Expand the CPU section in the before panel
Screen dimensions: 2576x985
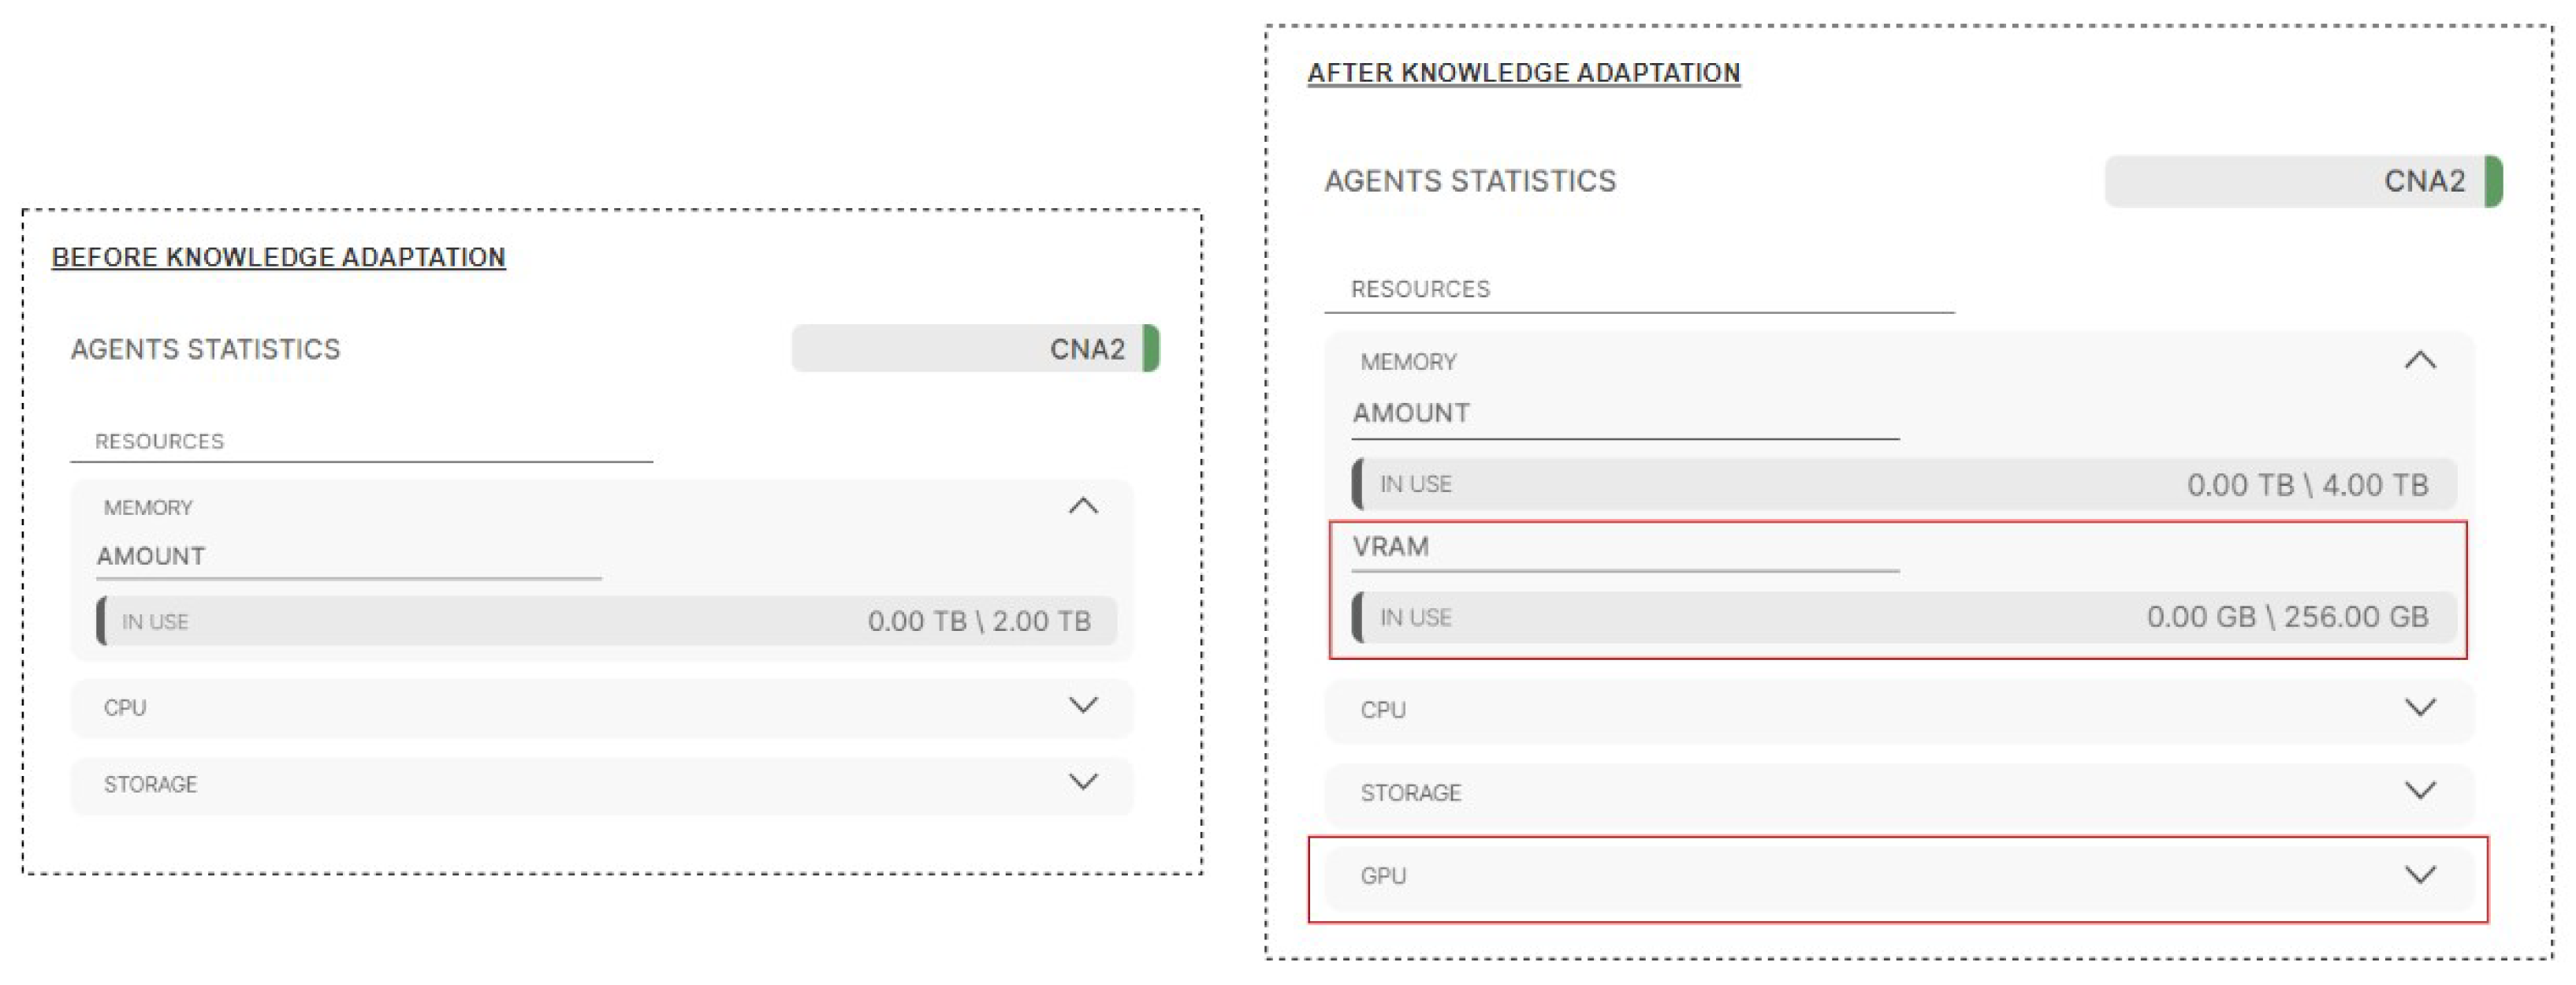(1083, 706)
